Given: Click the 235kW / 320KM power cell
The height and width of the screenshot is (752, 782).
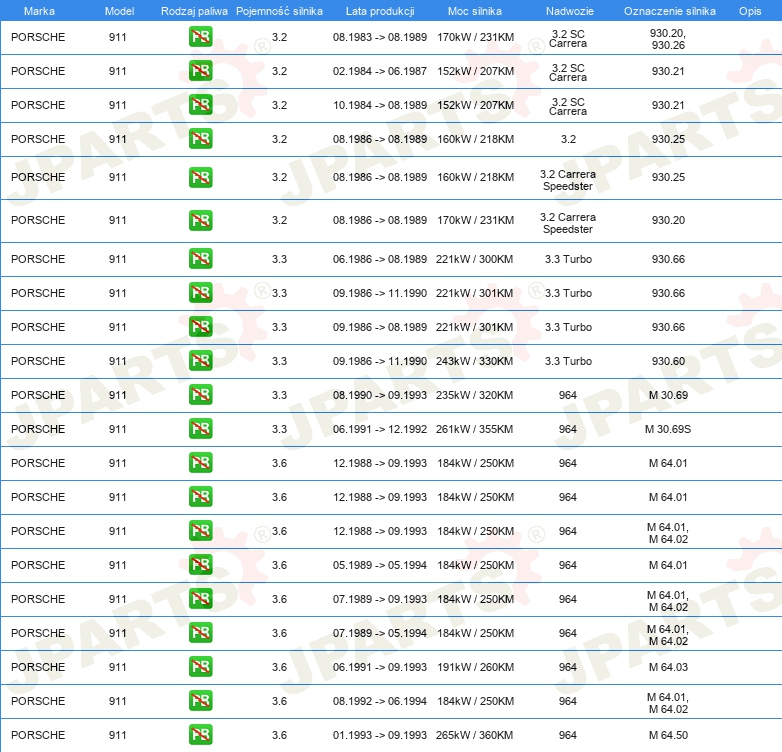Looking at the screenshot, I should 474,395.
